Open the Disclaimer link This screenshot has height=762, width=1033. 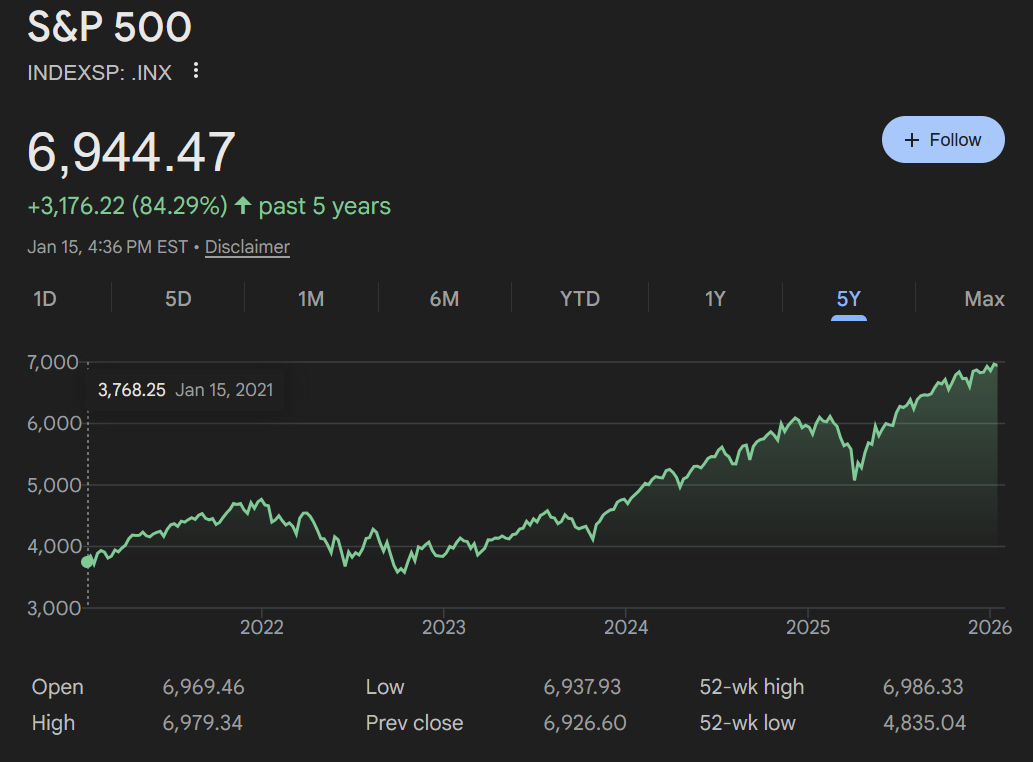click(247, 247)
